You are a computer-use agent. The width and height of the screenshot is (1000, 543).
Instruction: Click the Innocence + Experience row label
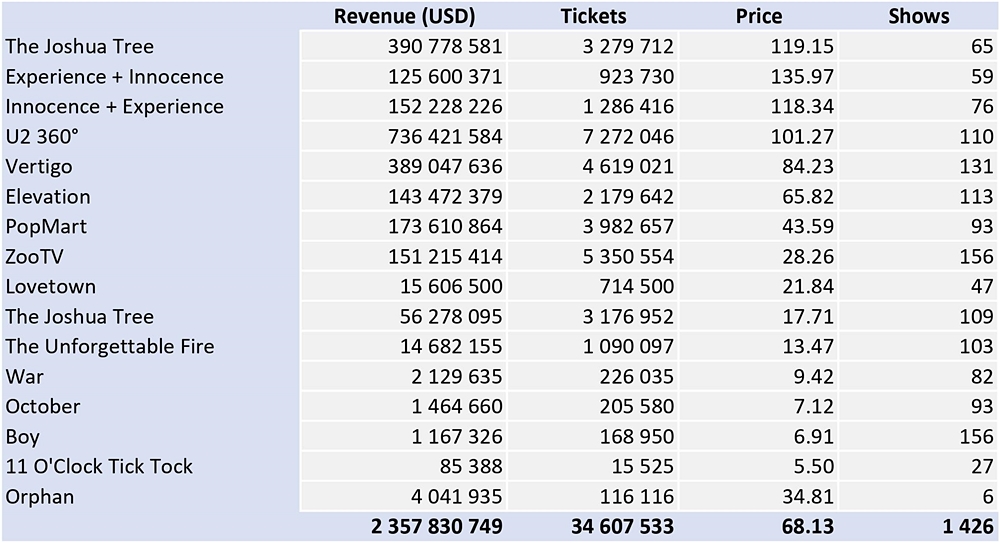pos(115,107)
